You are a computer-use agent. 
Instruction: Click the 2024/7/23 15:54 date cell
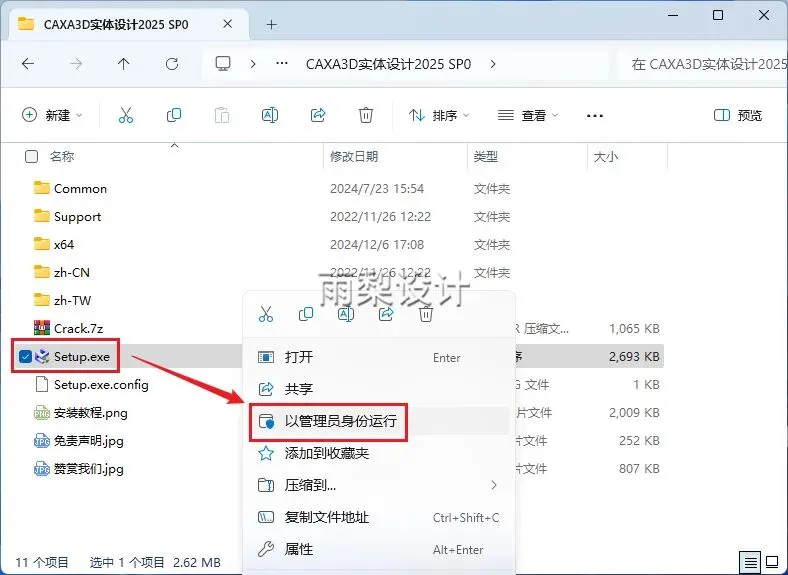pos(376,188)
